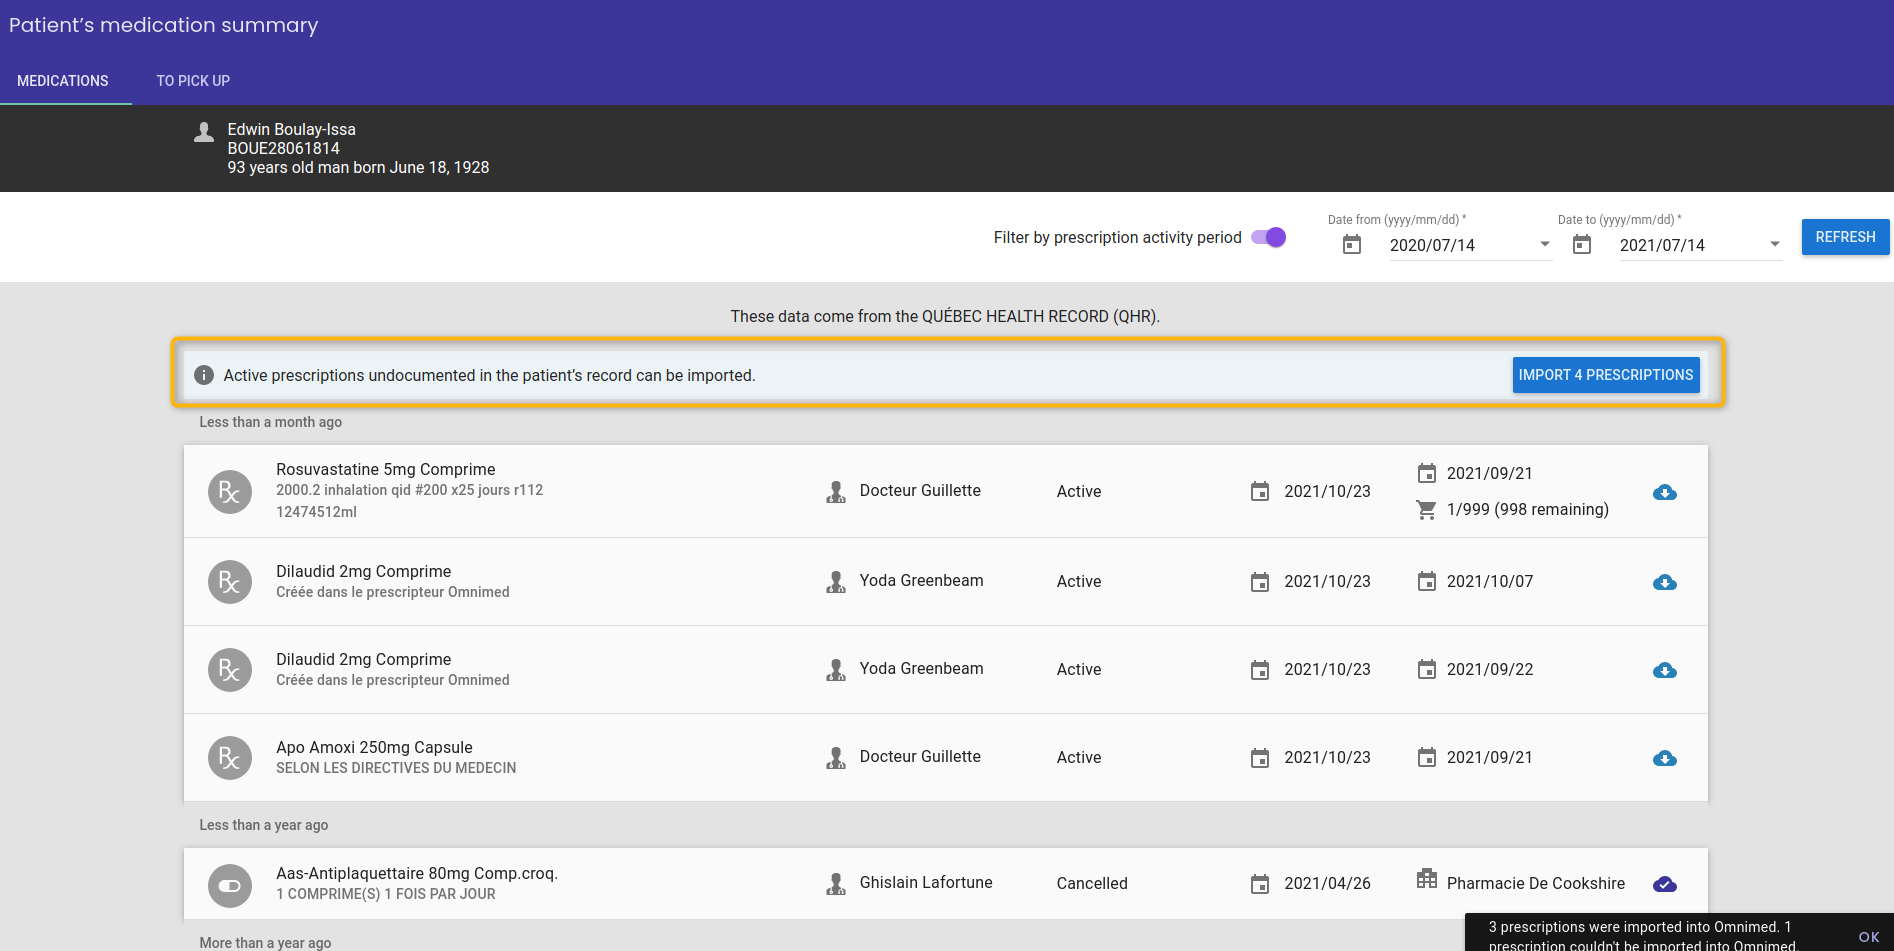
Task: Click prescriber name Ghislain Lafortune
Action: 926,883
